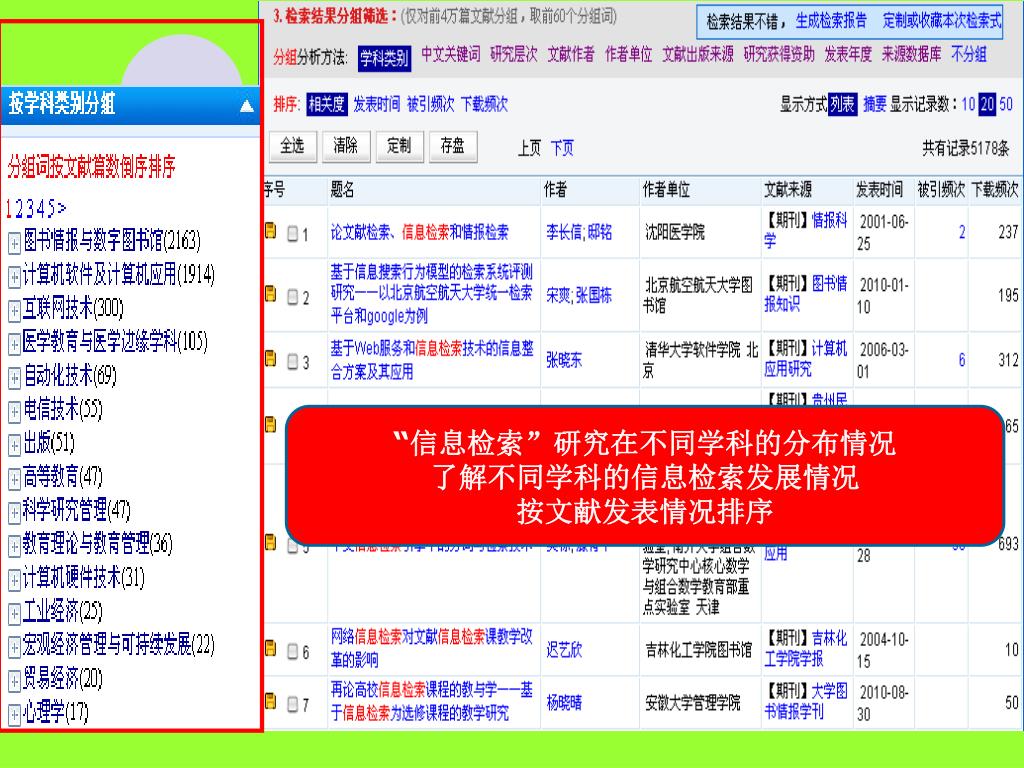Expand 图书情报与数字图书馆(2163) group
1024x768 pixels.
[14, 243]
